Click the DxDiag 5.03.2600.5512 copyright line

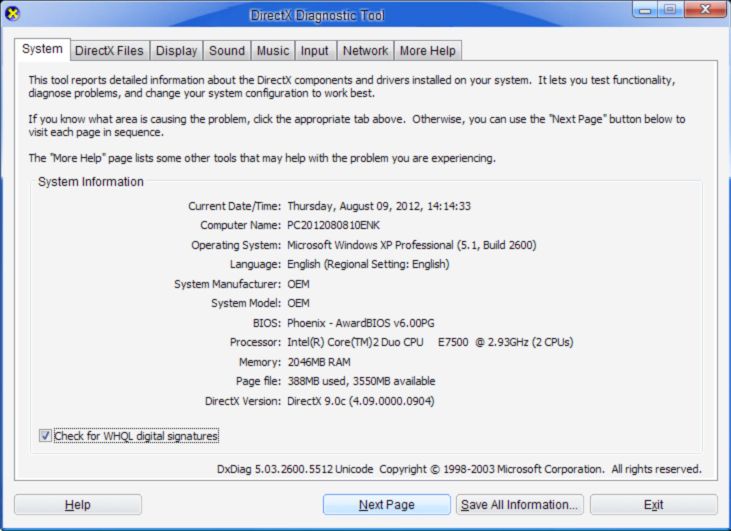(x=459, y=469)
